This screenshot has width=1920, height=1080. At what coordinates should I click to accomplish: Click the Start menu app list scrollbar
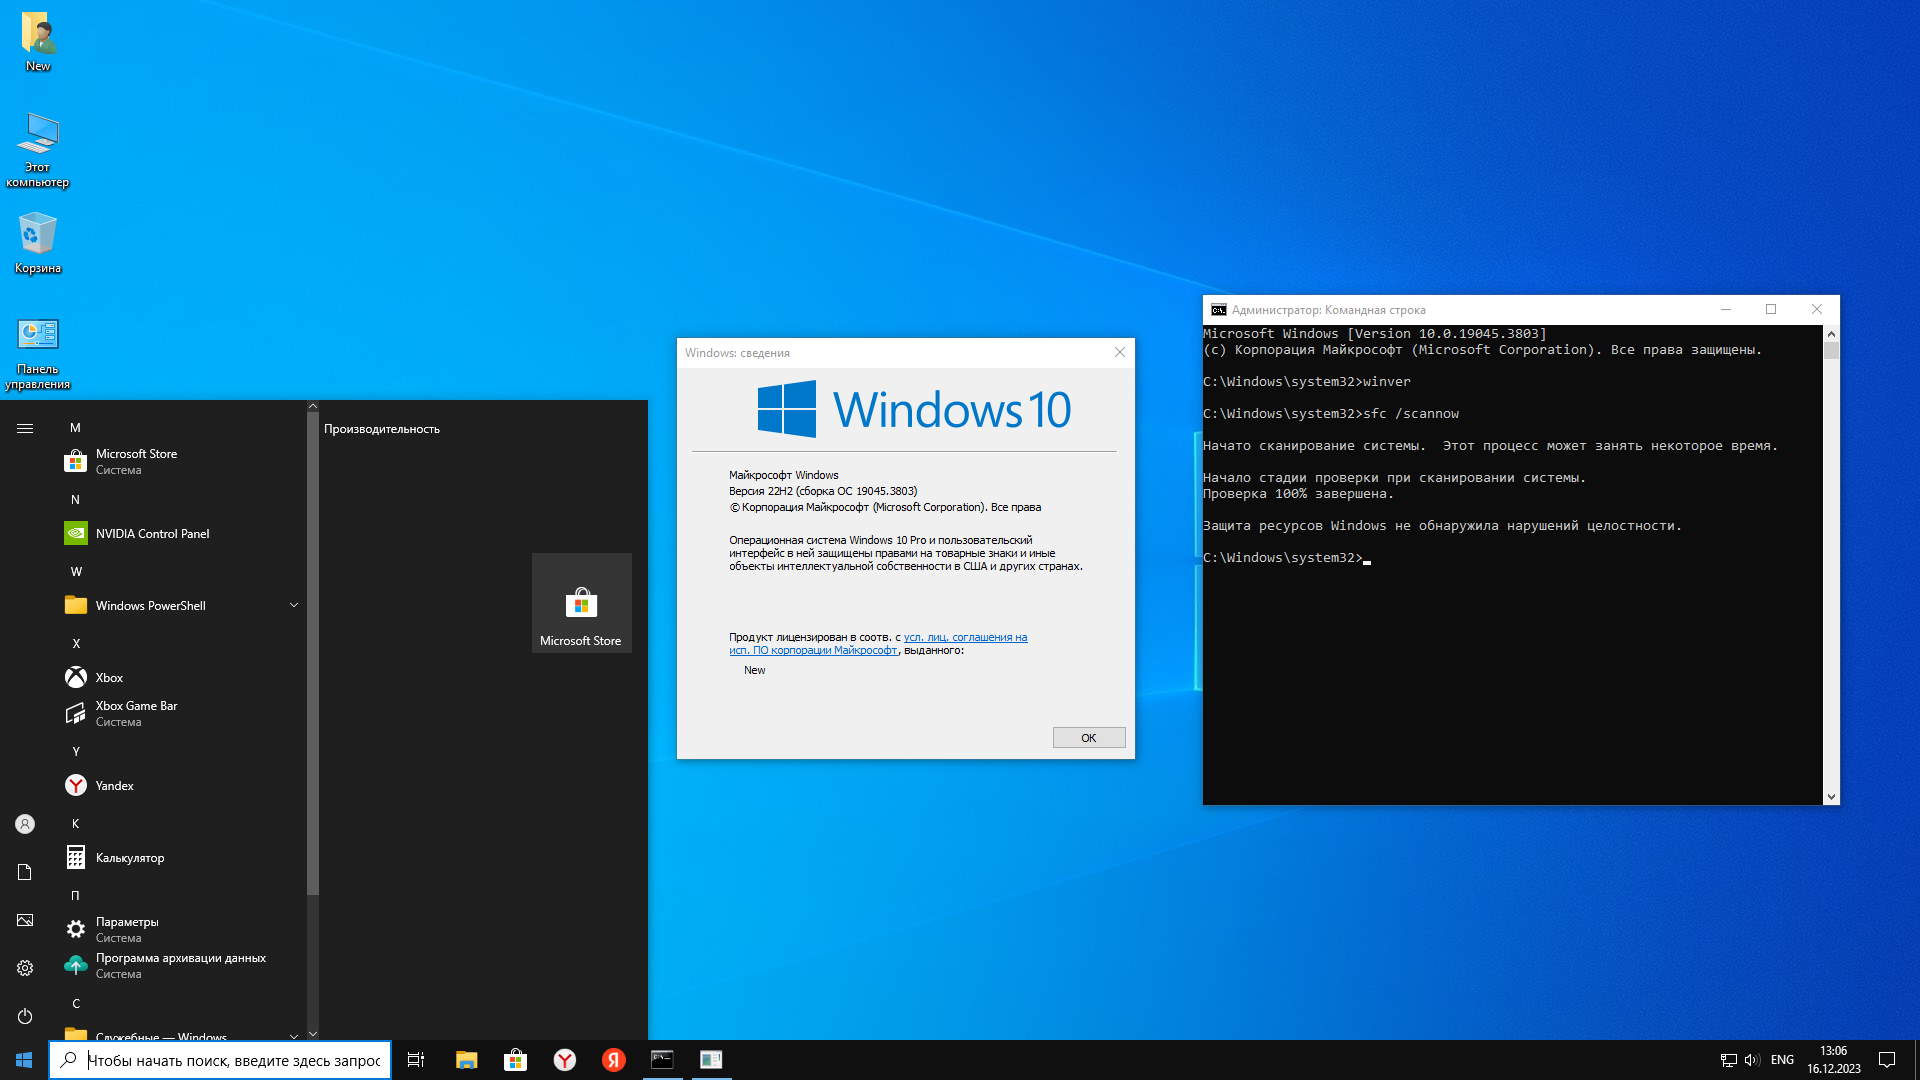click(x=312, y=650)
